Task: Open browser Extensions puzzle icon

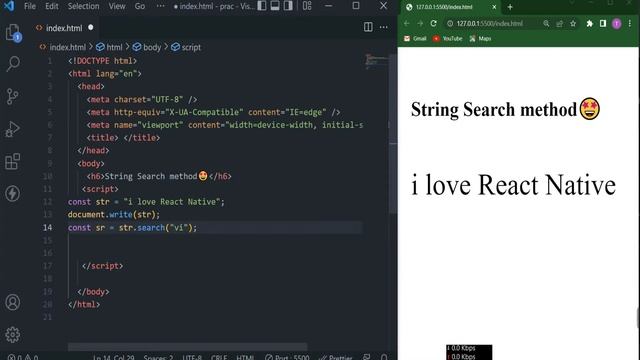Action: tap(589, 24)
